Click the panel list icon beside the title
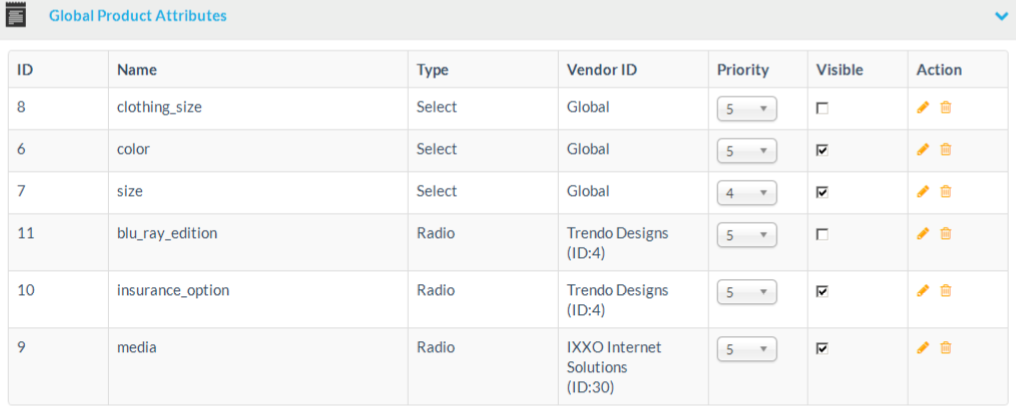This screenshot has width=1016, height=406. (16, 16)
